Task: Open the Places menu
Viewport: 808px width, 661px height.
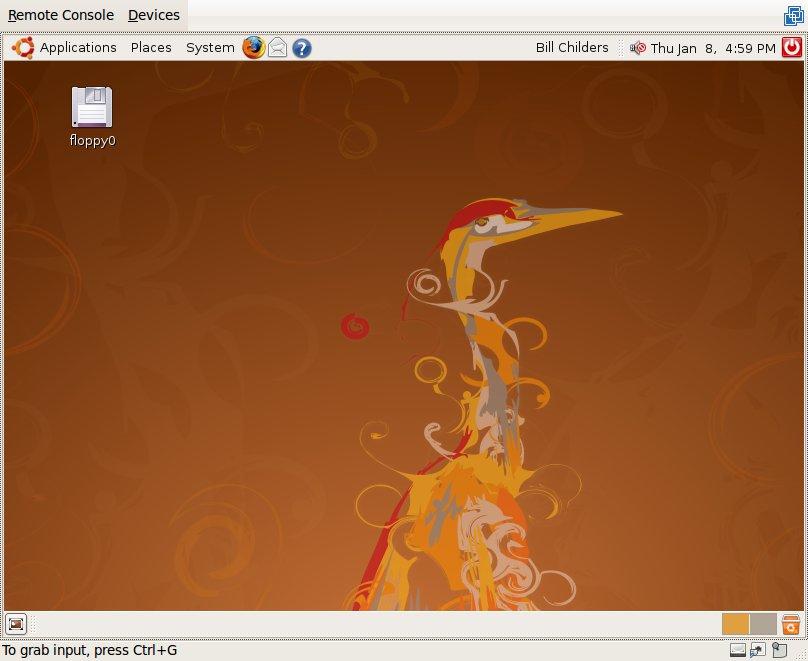Action: pyautogui.click(x=151, y=47)
